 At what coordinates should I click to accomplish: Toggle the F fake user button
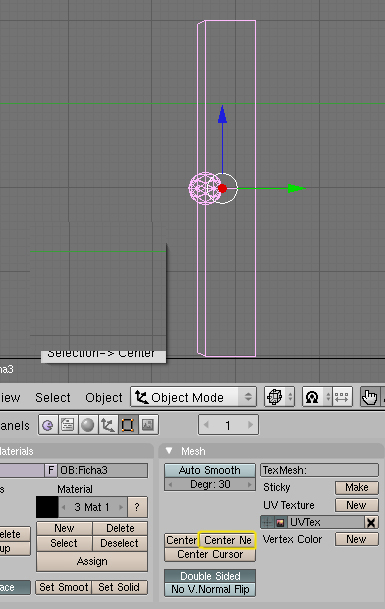(51, 470)
